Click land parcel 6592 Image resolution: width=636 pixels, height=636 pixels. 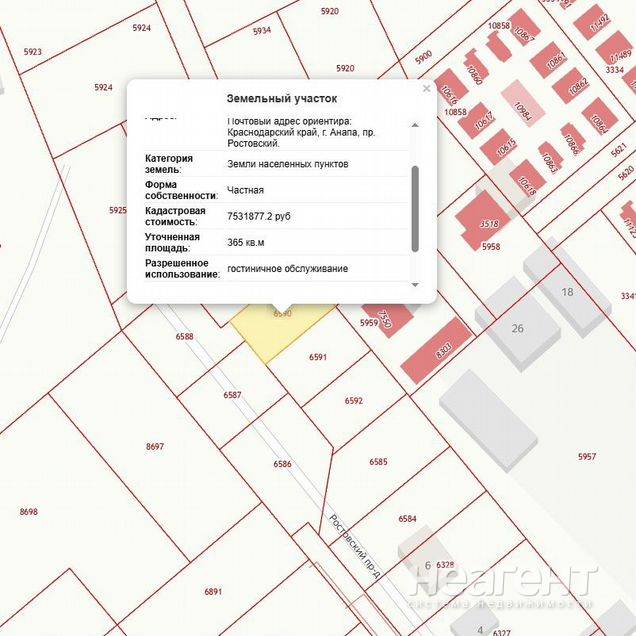coord(353,400)
